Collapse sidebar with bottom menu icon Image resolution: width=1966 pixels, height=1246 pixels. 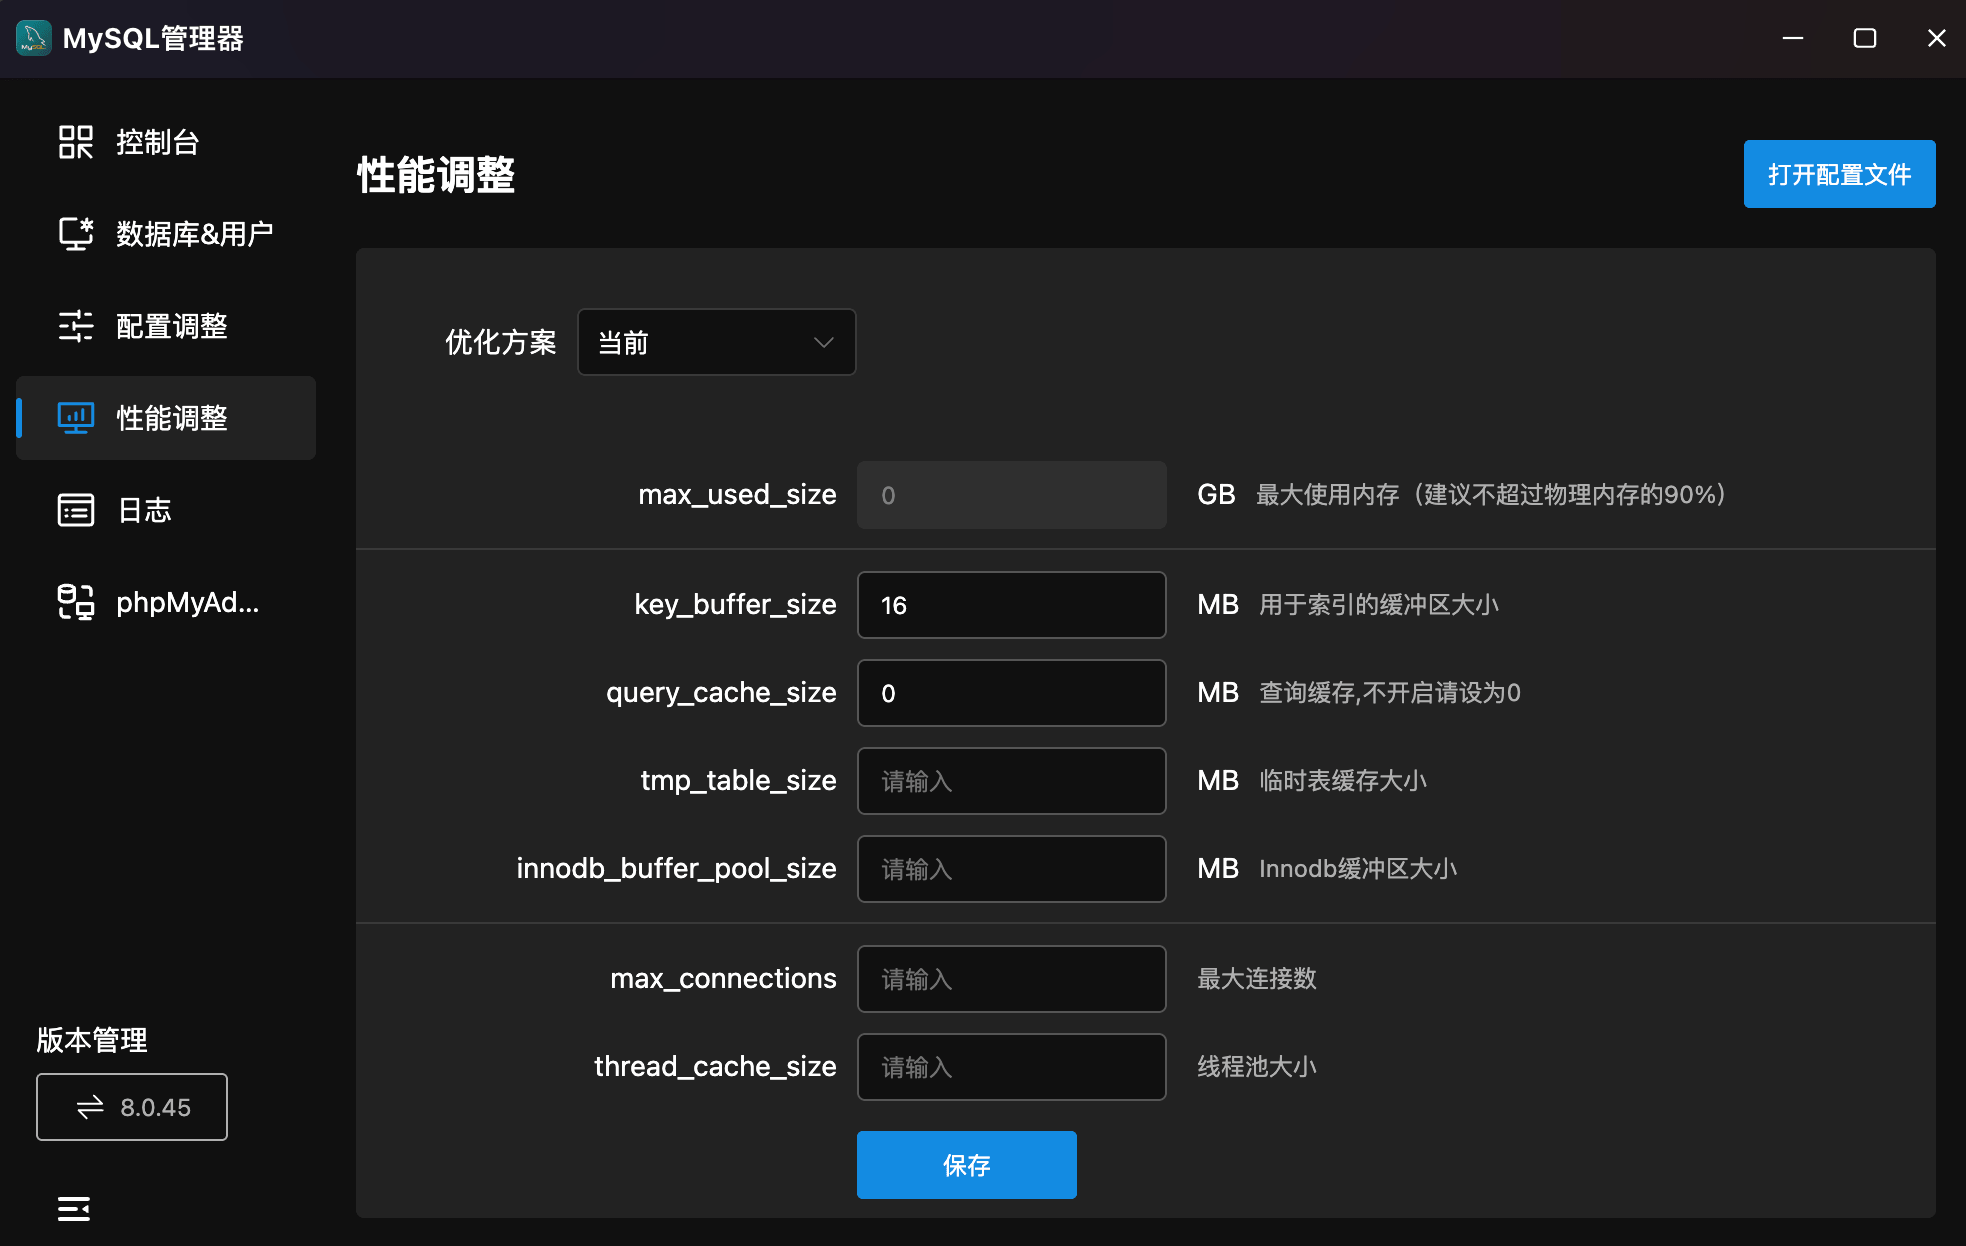[74, 1209]
